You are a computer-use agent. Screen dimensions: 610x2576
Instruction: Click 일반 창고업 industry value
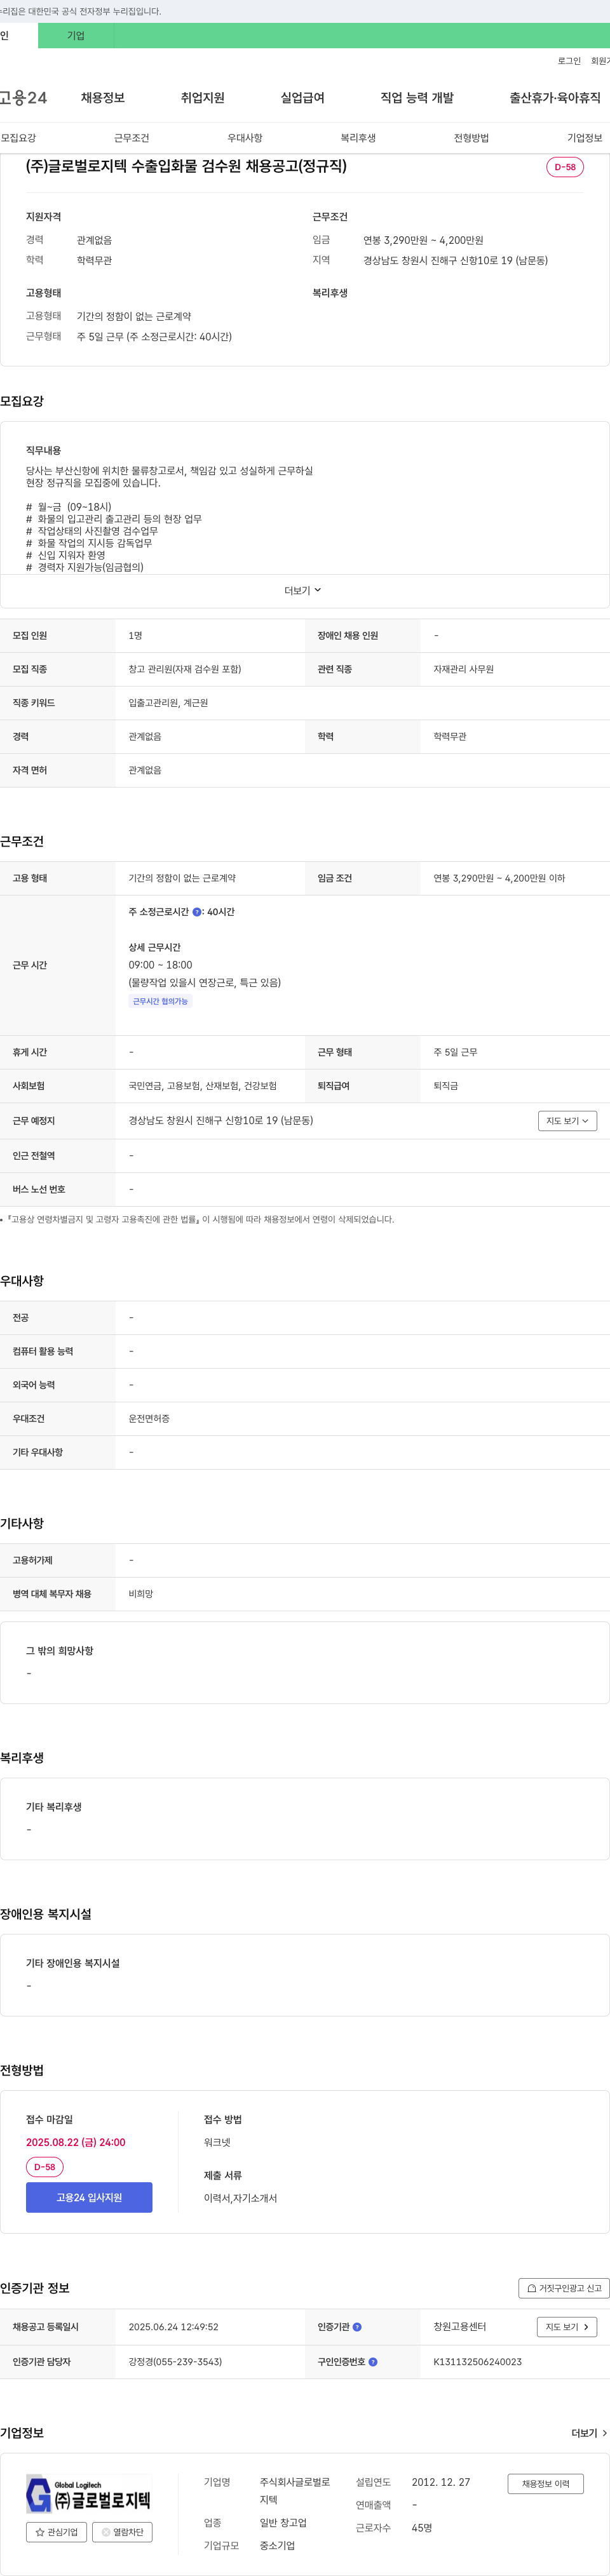pyautogui.click(x=283, y=2523)
